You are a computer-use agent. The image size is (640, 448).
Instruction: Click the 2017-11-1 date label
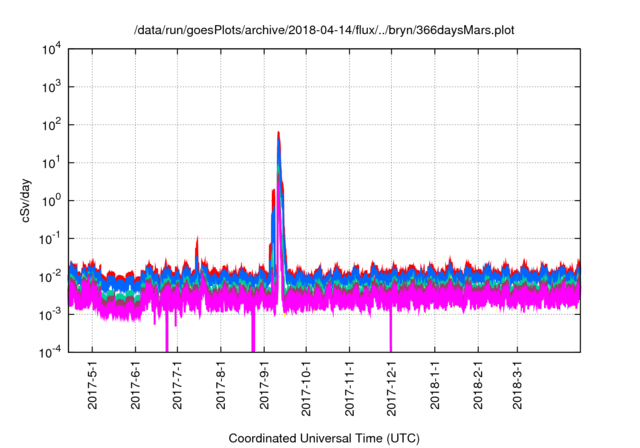point(349,388)
